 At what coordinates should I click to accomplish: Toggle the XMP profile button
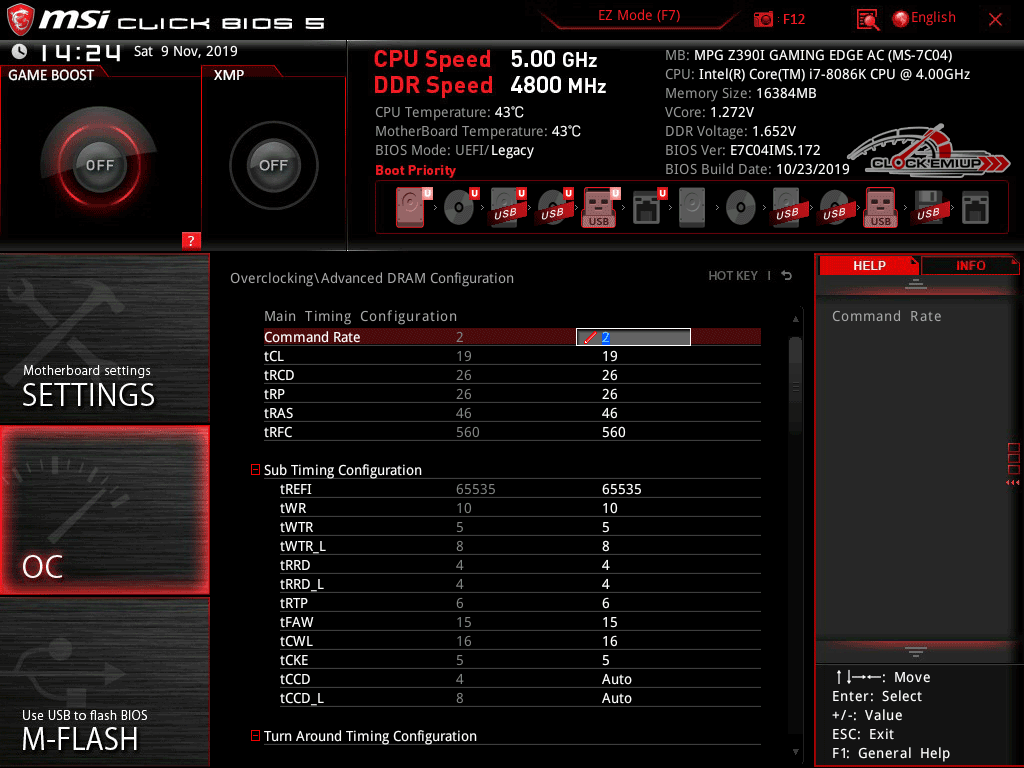tap(273, 165)
